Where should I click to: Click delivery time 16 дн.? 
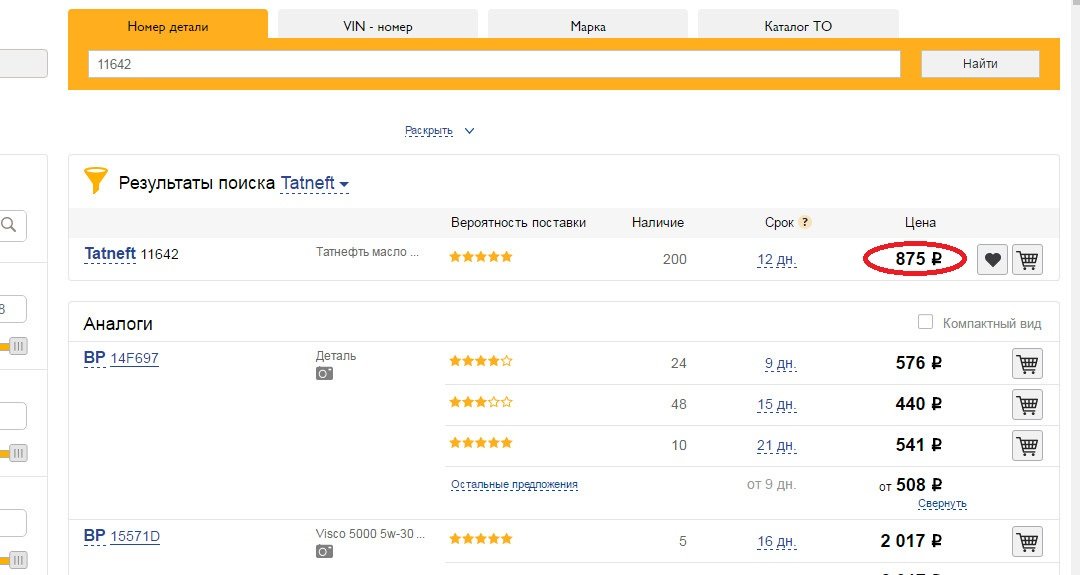pyautogui.click(x=777, y=541)
